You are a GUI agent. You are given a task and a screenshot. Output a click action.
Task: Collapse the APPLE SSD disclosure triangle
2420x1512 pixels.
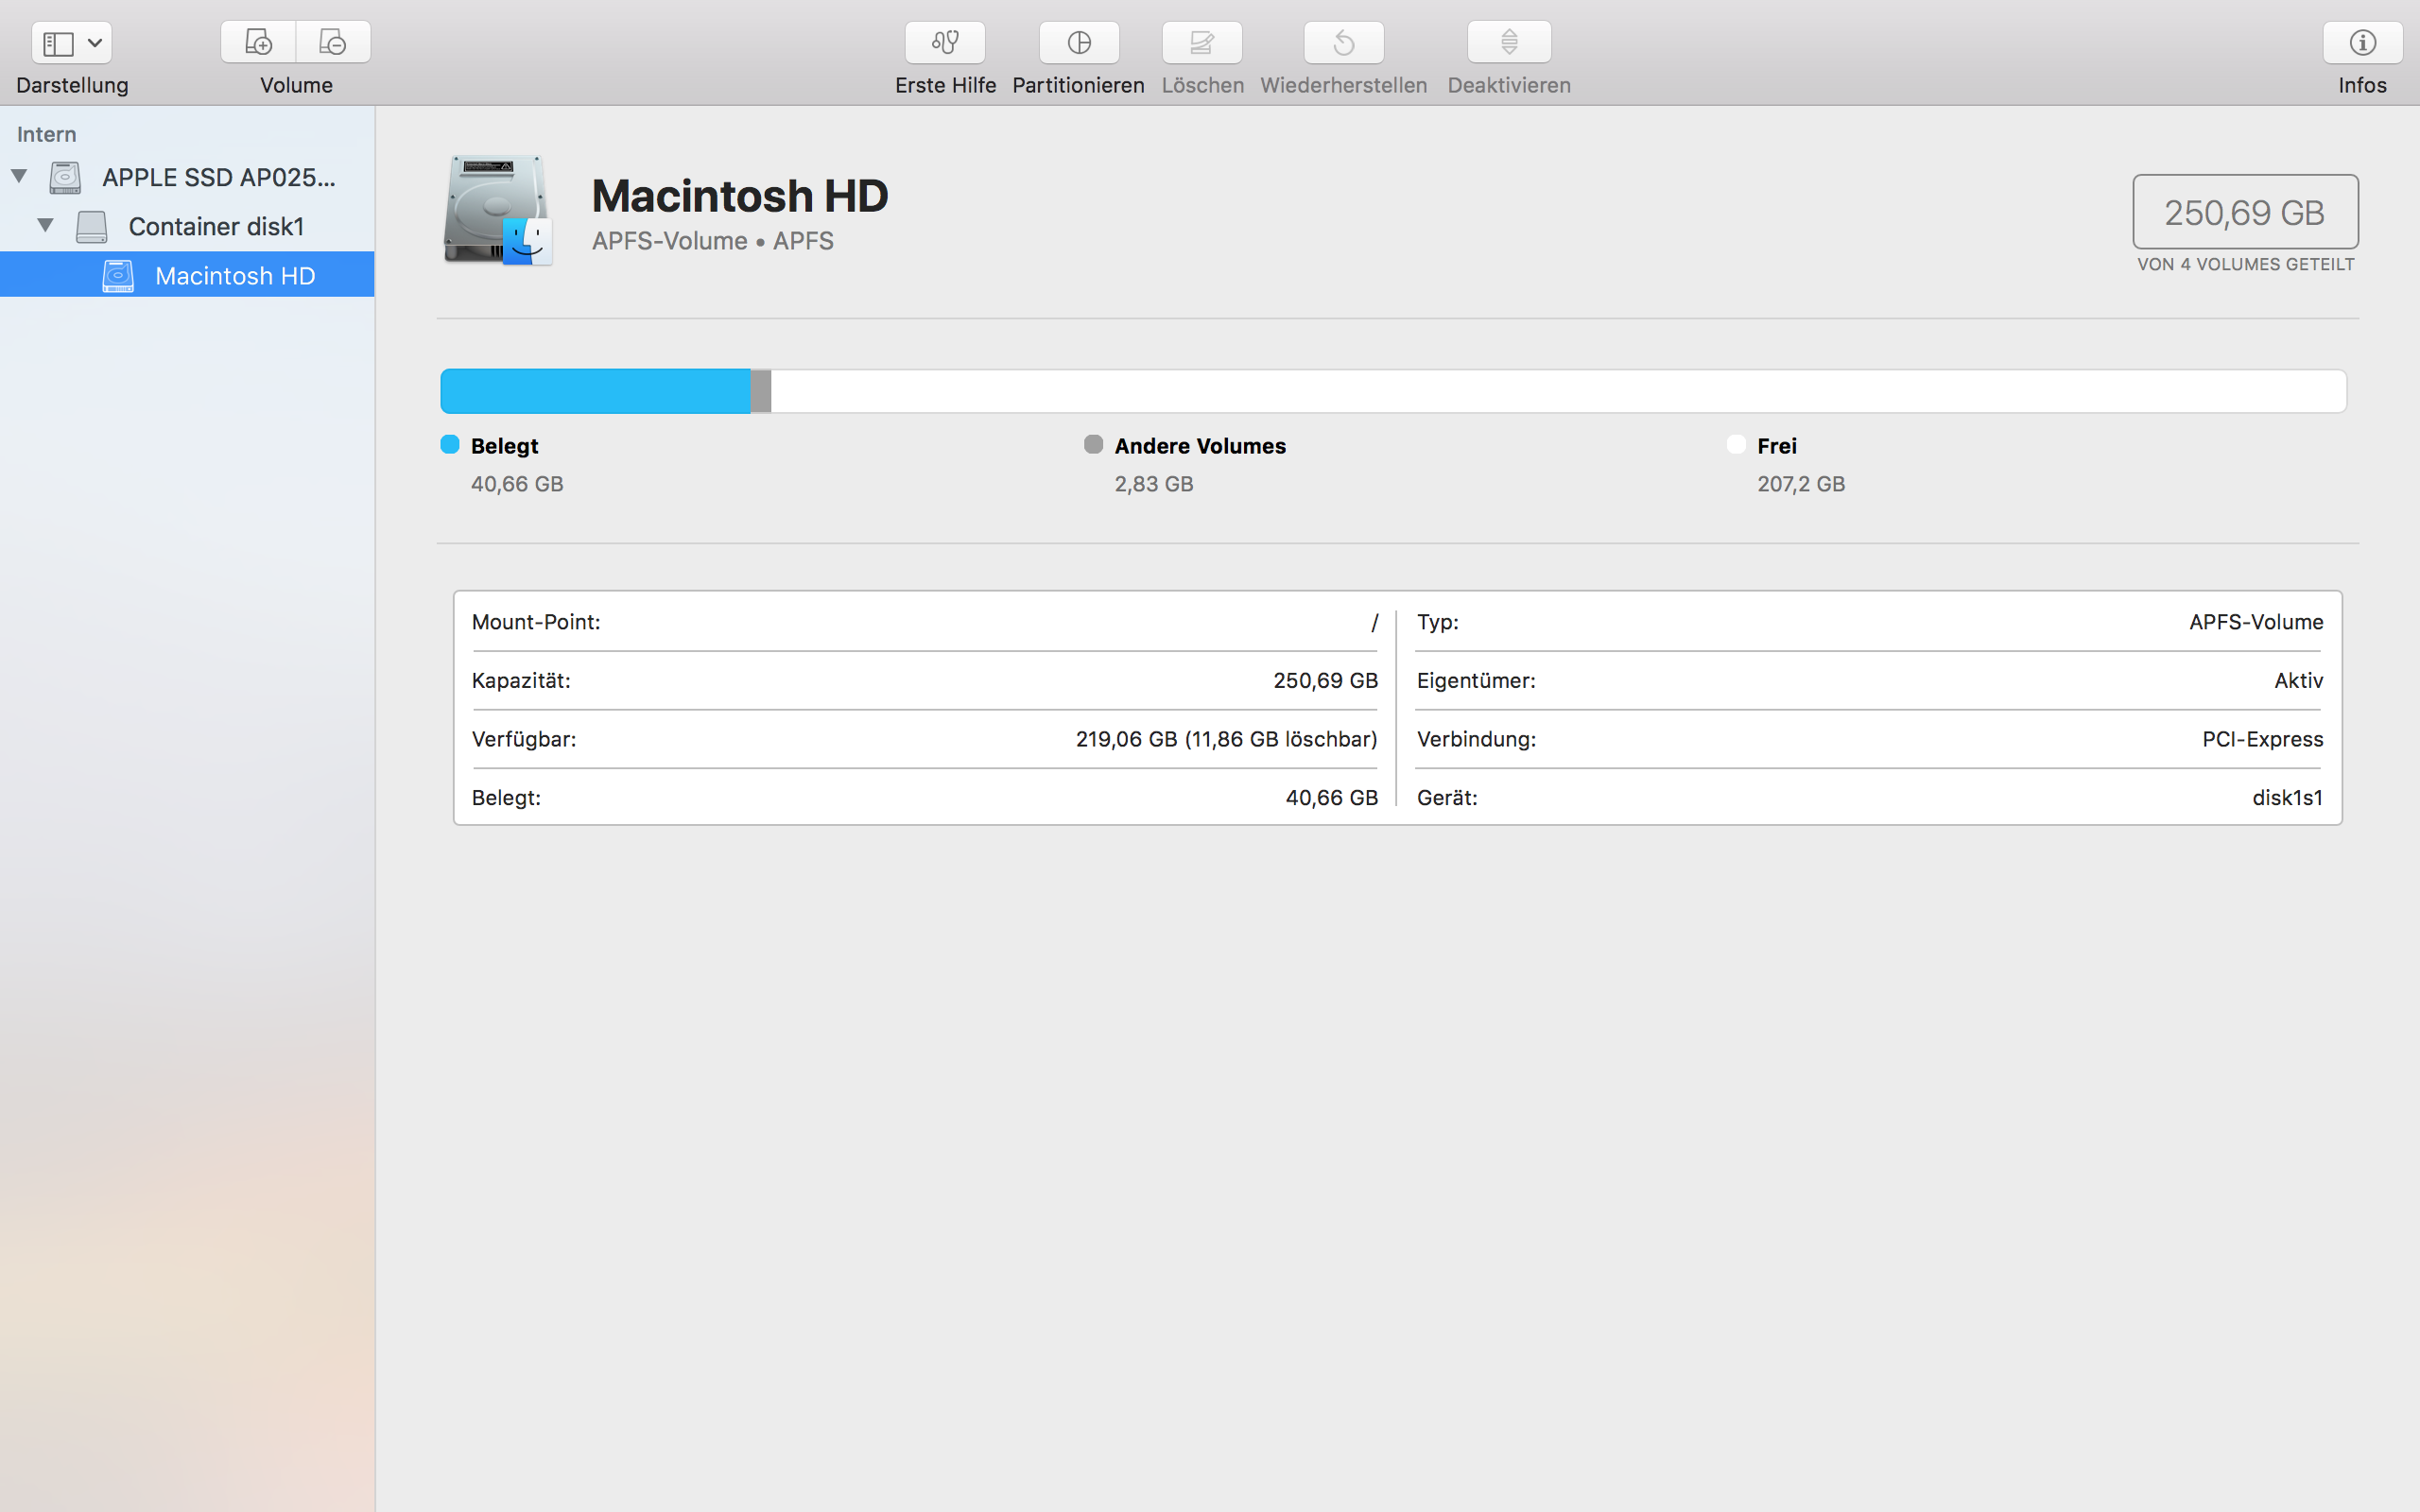(19, 177)
